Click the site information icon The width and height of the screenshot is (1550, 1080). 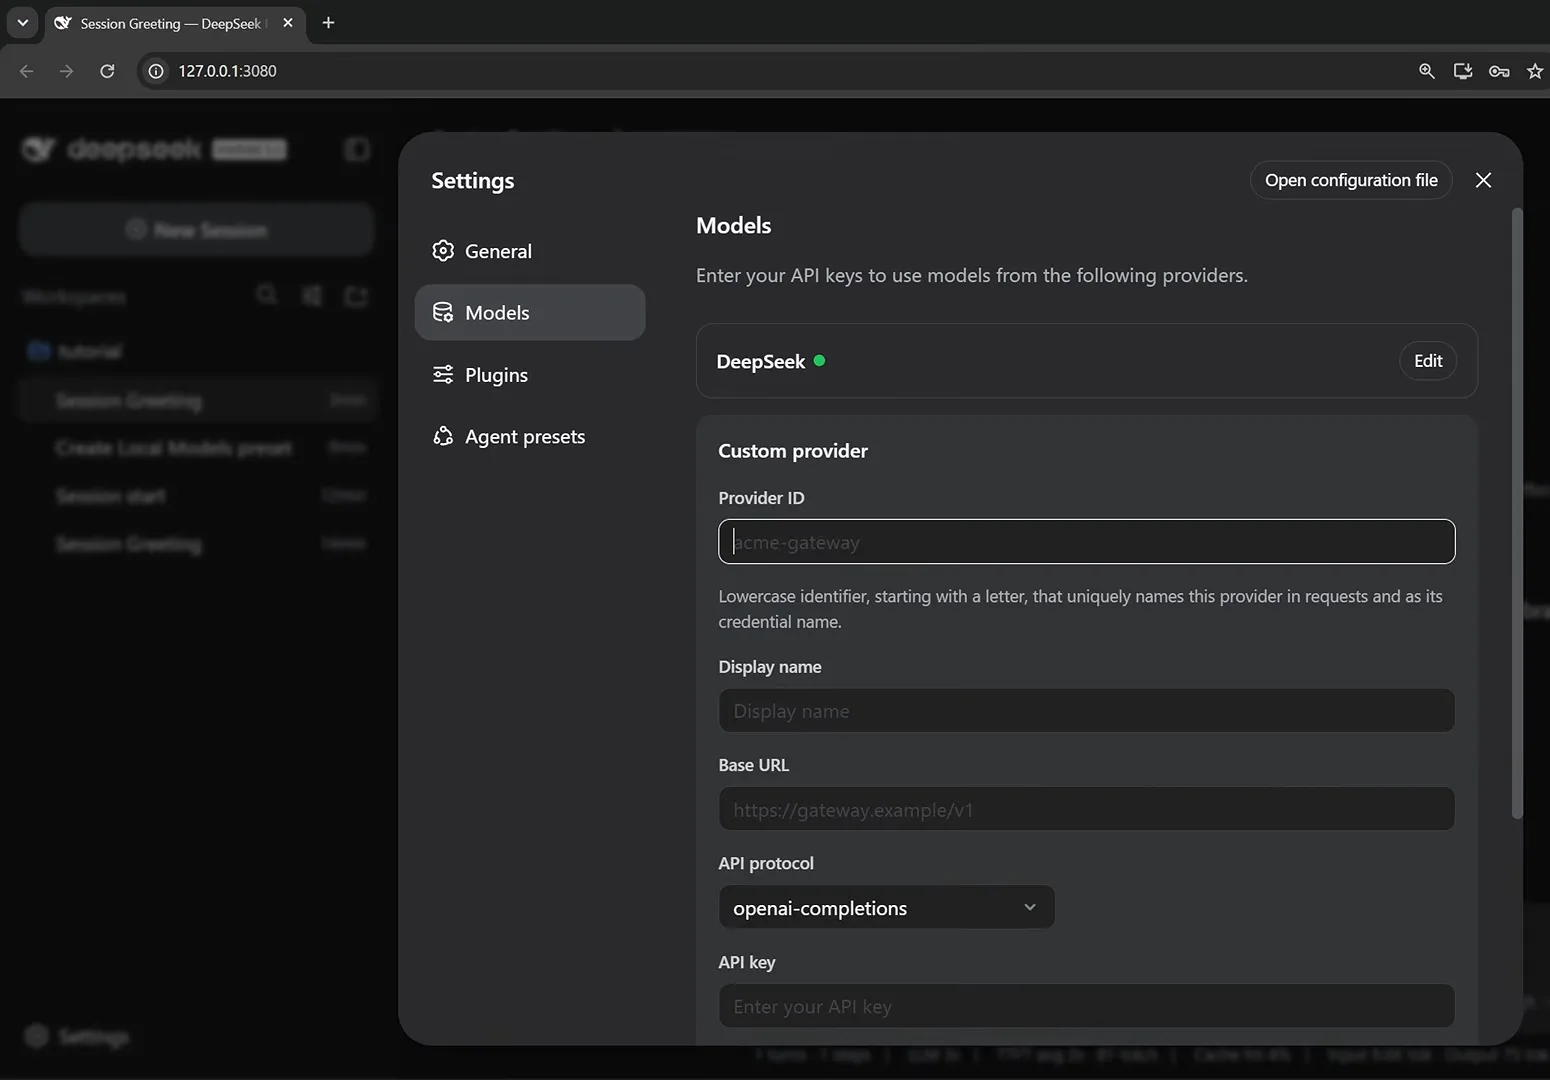point(156,71)
